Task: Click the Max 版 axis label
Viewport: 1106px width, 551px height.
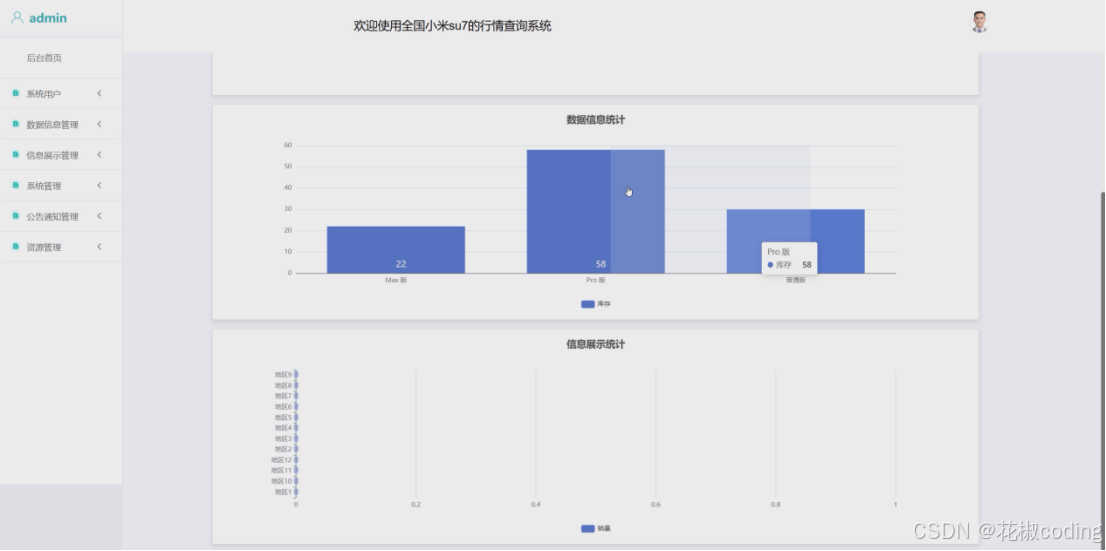Action: pos(396,280)
